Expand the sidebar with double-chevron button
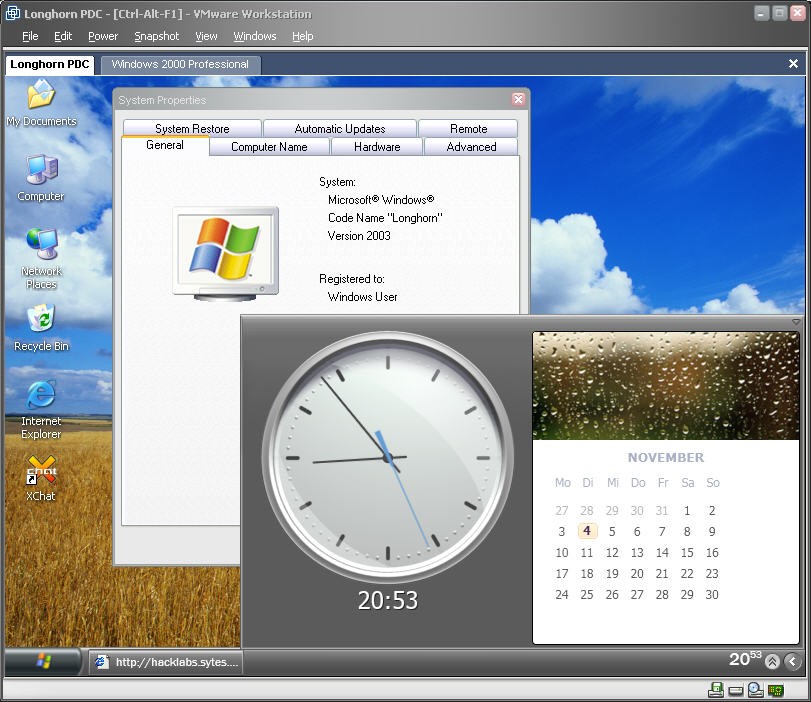This screenshot has height=702, width=811. pyautogui.click(x=772, y=661)
